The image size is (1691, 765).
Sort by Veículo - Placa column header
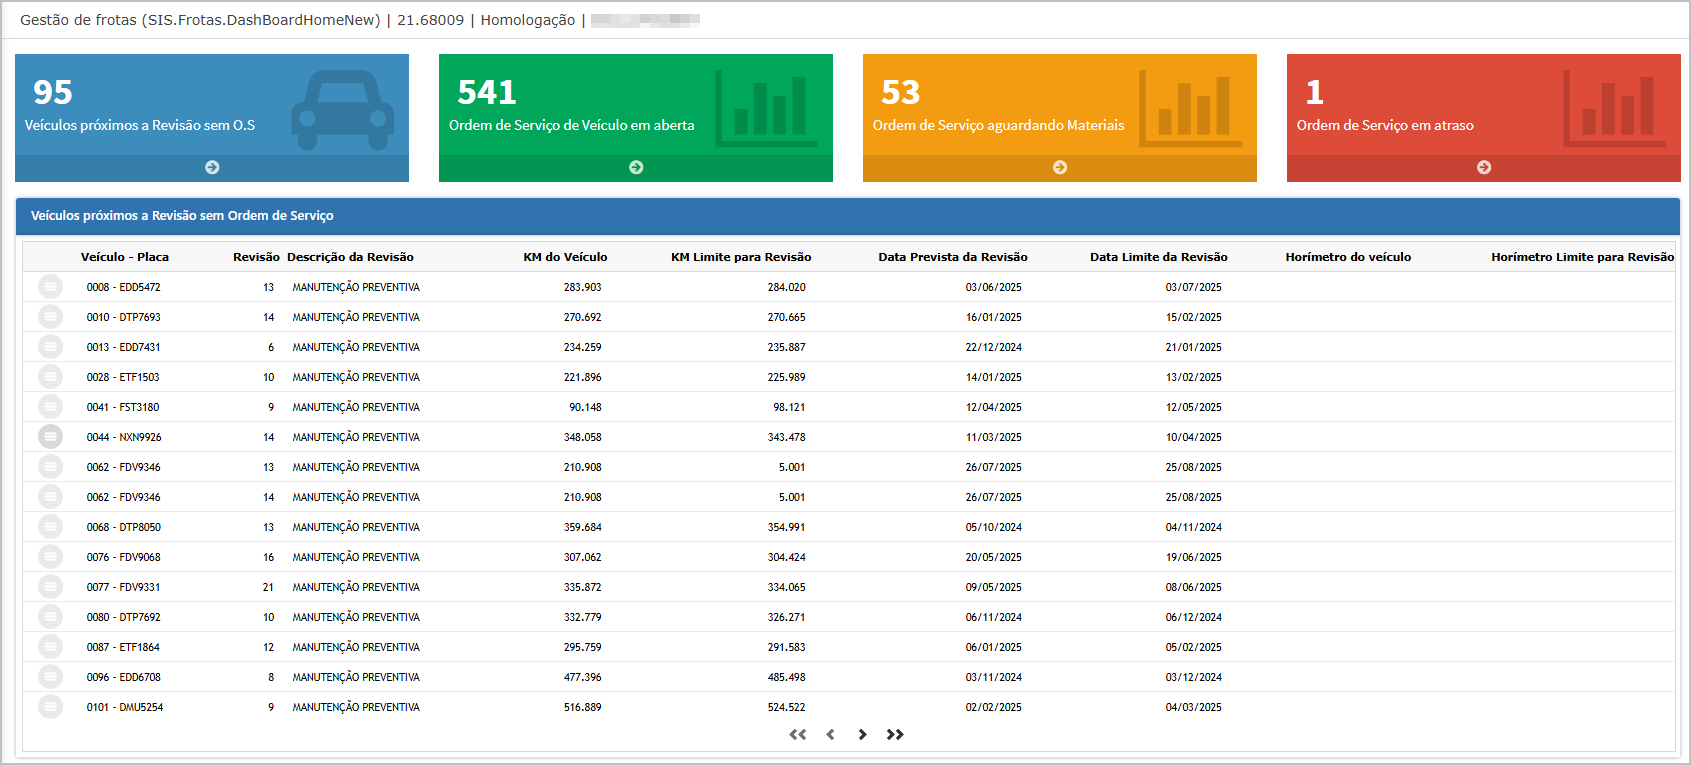point(125,257)
